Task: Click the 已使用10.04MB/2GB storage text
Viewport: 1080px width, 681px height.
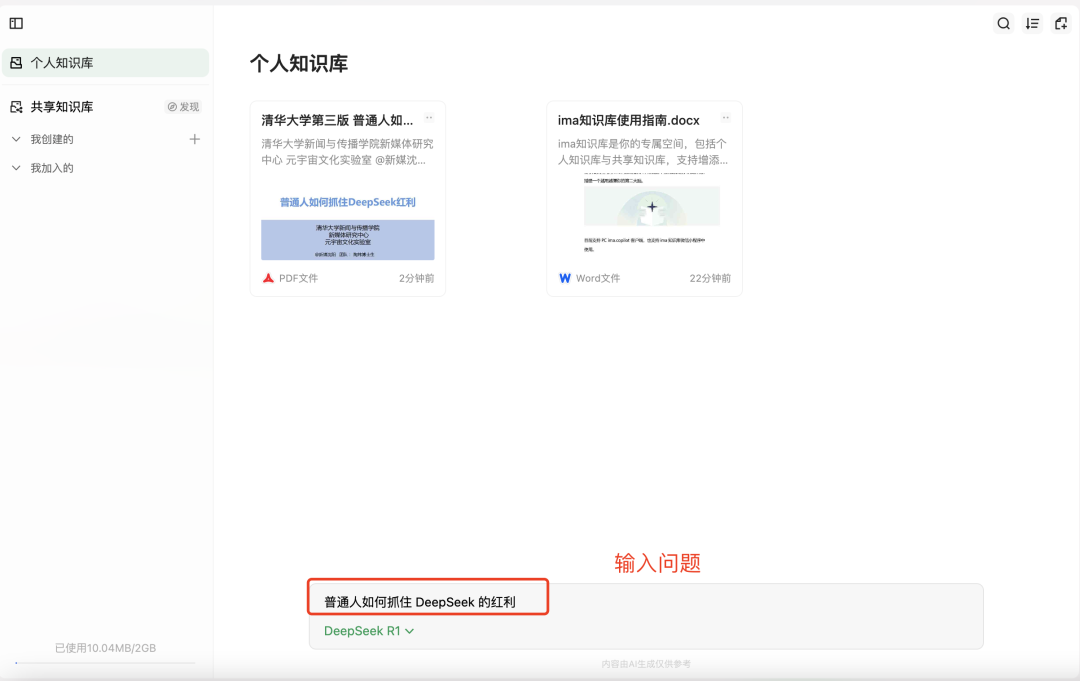Action: pos(105,648)
